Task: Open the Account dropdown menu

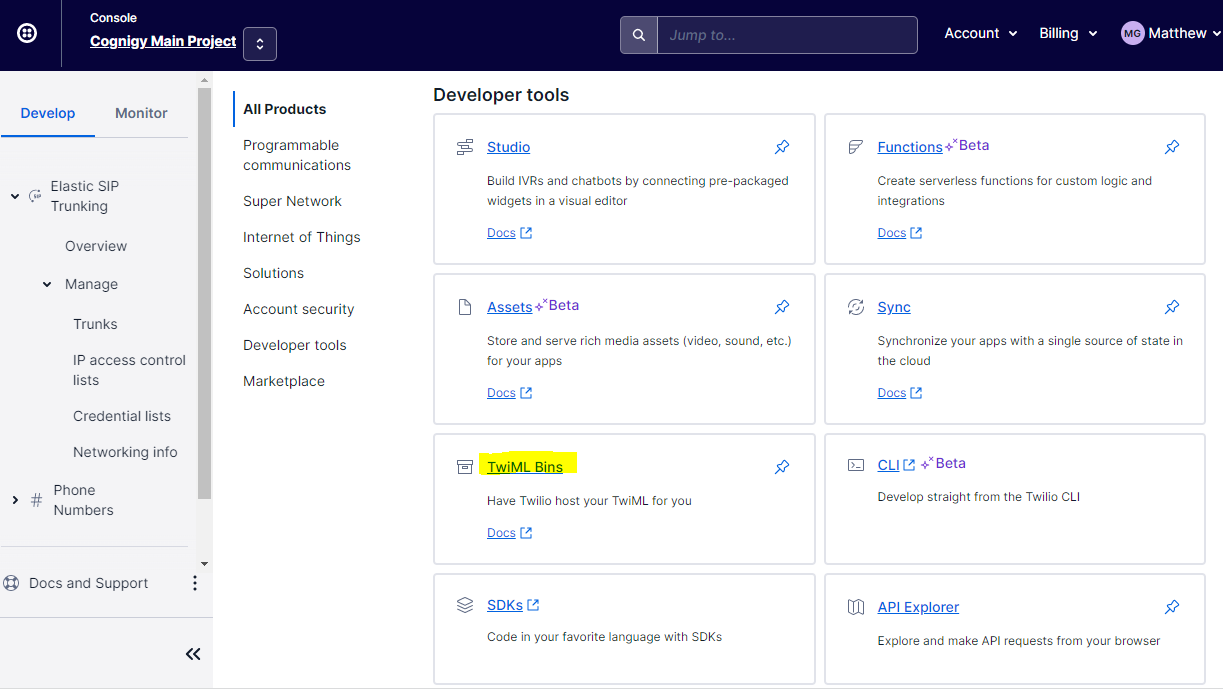Action: (981, 33)
